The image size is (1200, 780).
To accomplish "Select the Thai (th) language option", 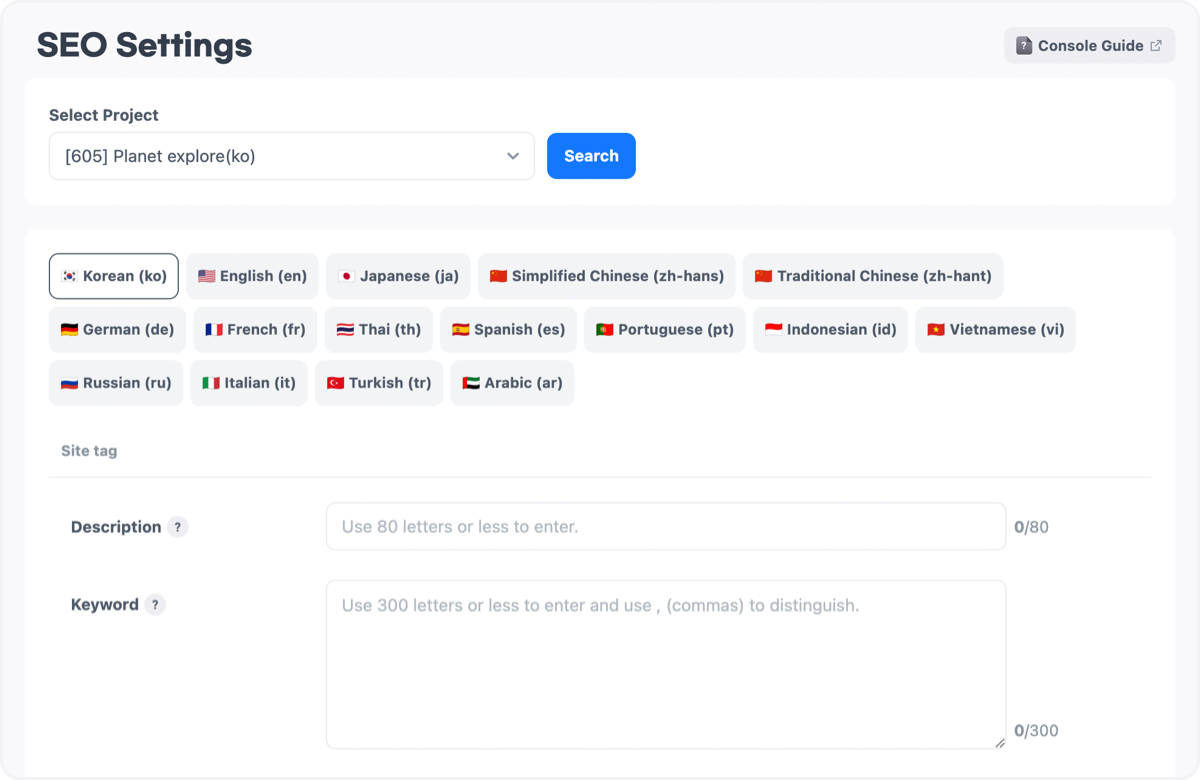I will click(x=379, y=329).
